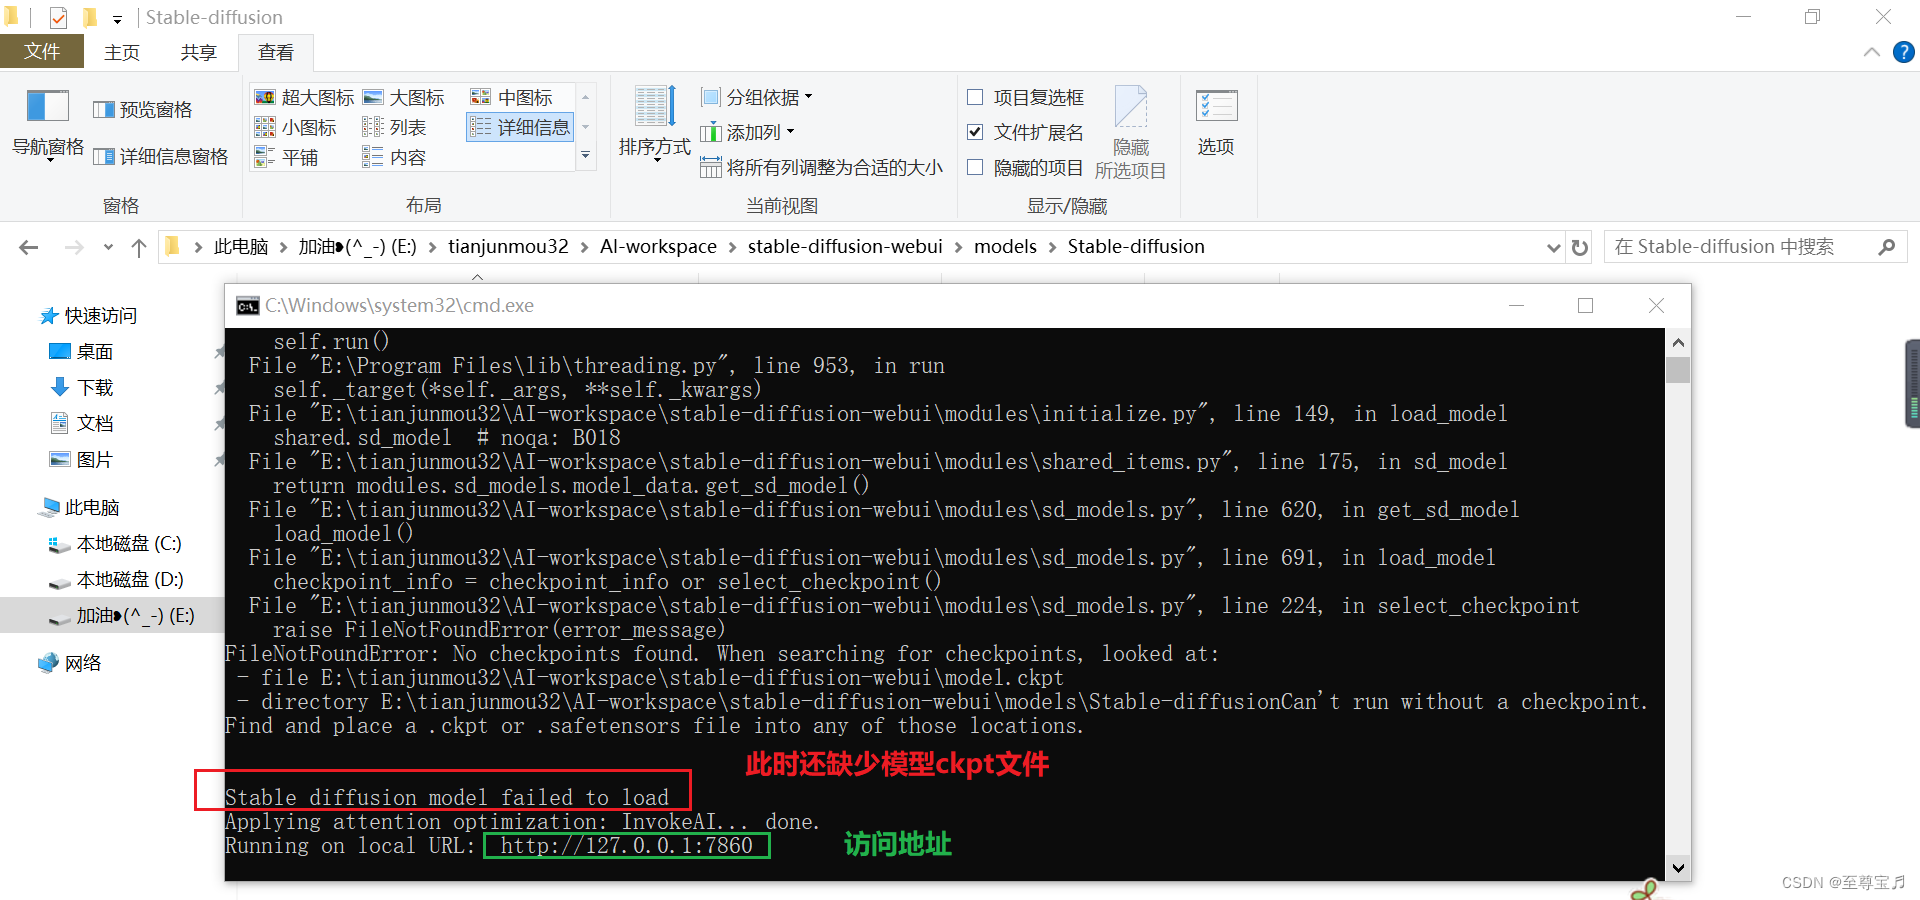1920x900 pixels.
Task: Click 此电脑 in the address breadcrumb
Action: (x=241, y=247)
